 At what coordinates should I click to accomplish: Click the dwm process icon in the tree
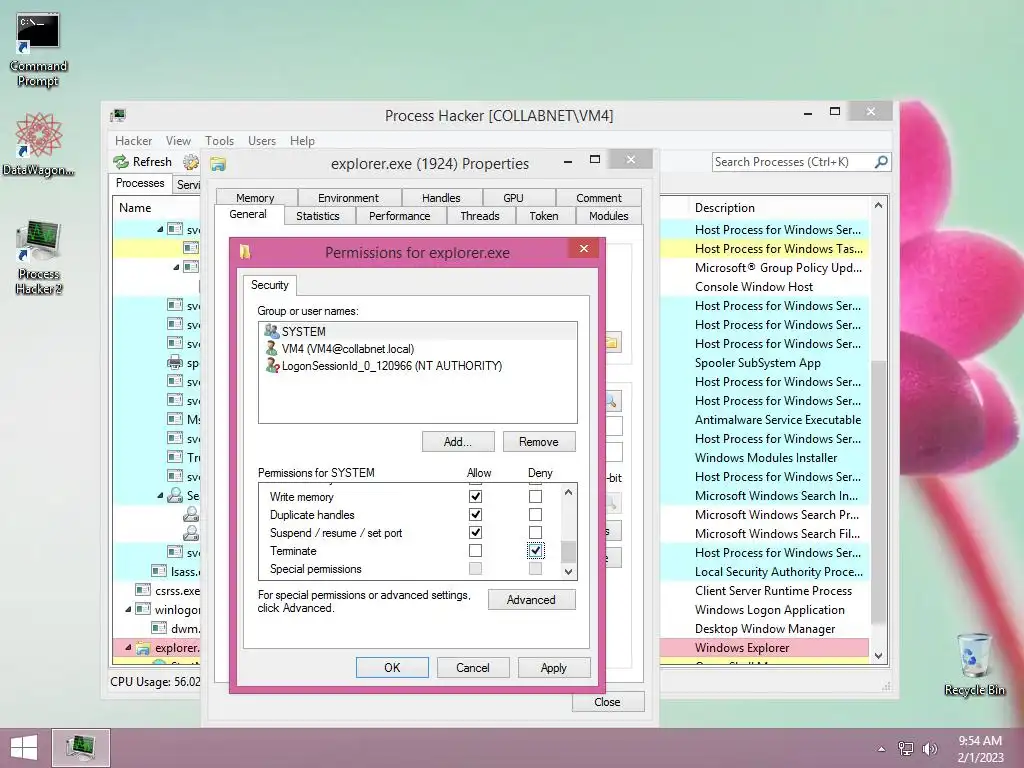[x=159, y=628]
